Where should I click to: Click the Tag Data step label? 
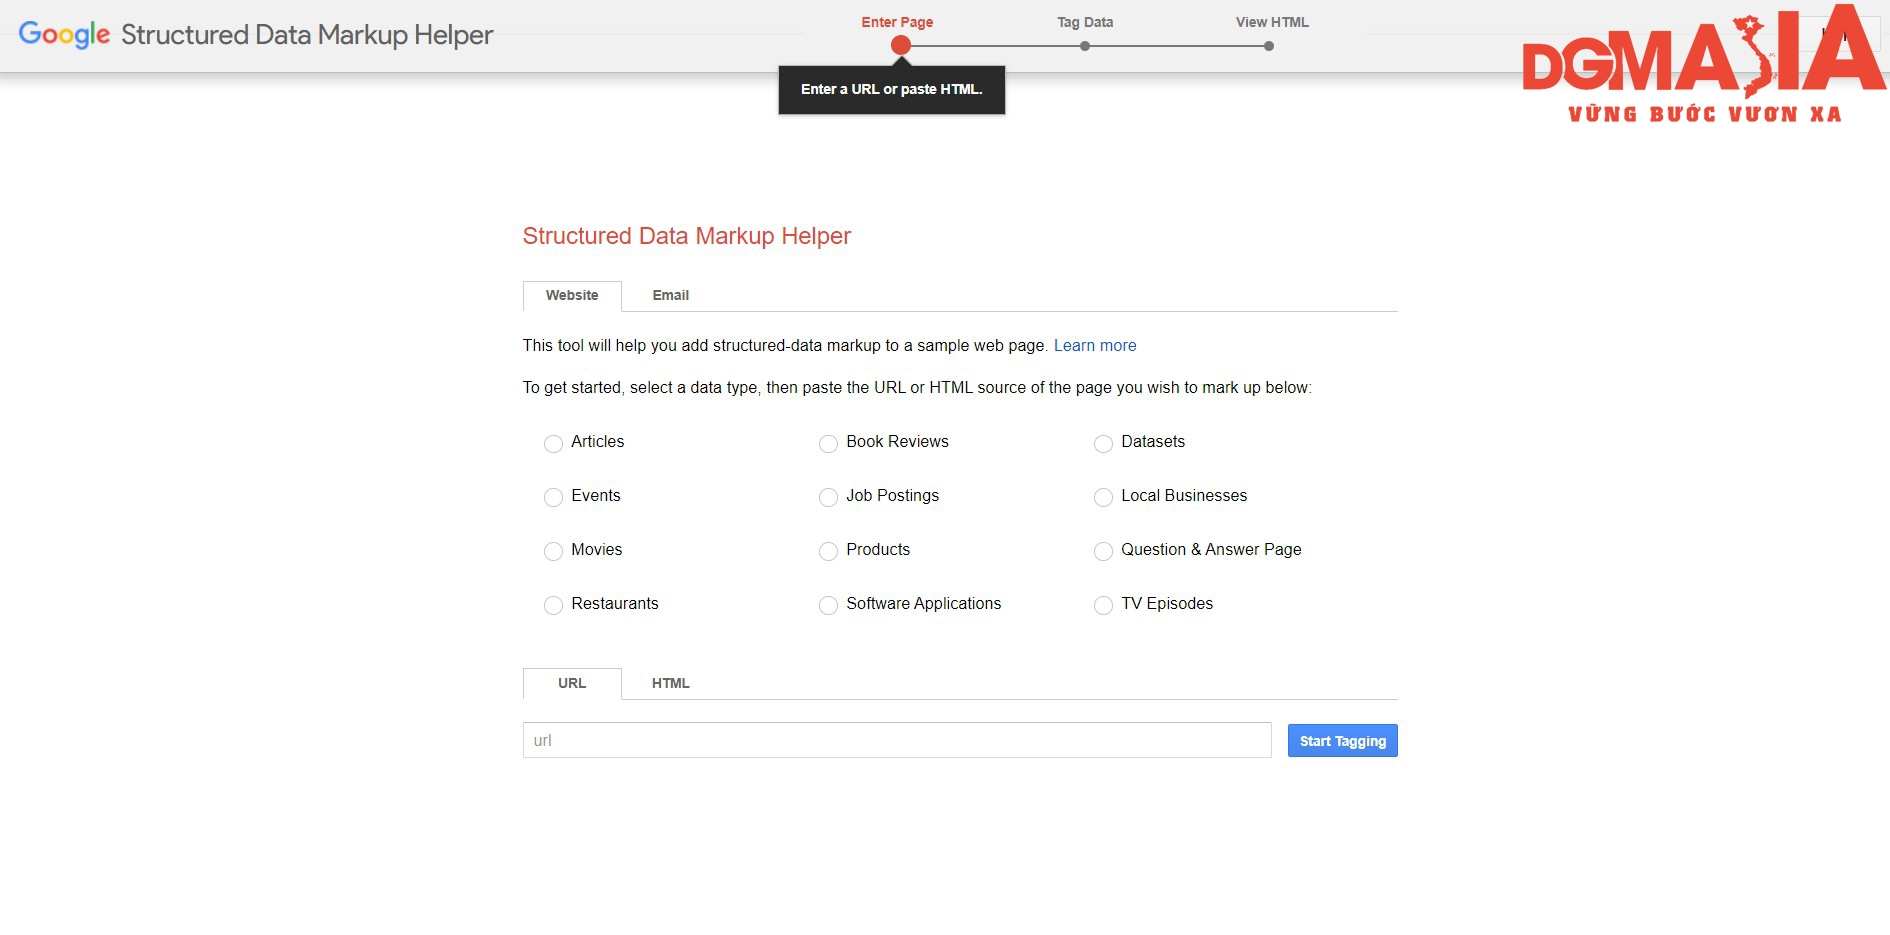tap(1085, 22)
